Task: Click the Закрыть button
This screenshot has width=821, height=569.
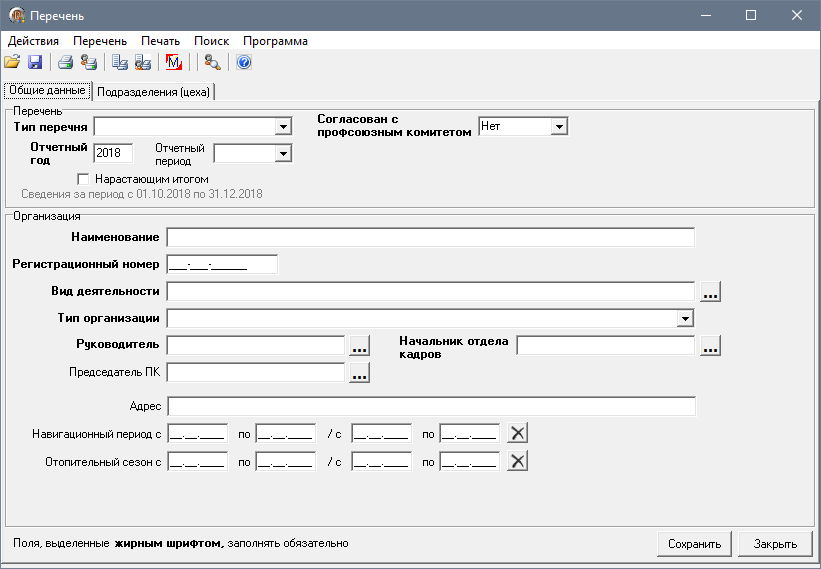Action: coord(775,544)
